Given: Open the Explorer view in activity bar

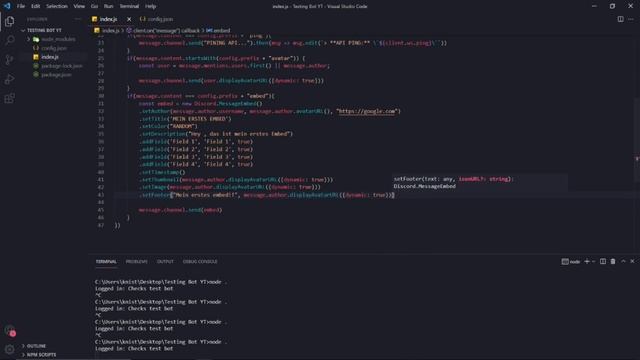Looking at the screenshot, I should [9, 21].
